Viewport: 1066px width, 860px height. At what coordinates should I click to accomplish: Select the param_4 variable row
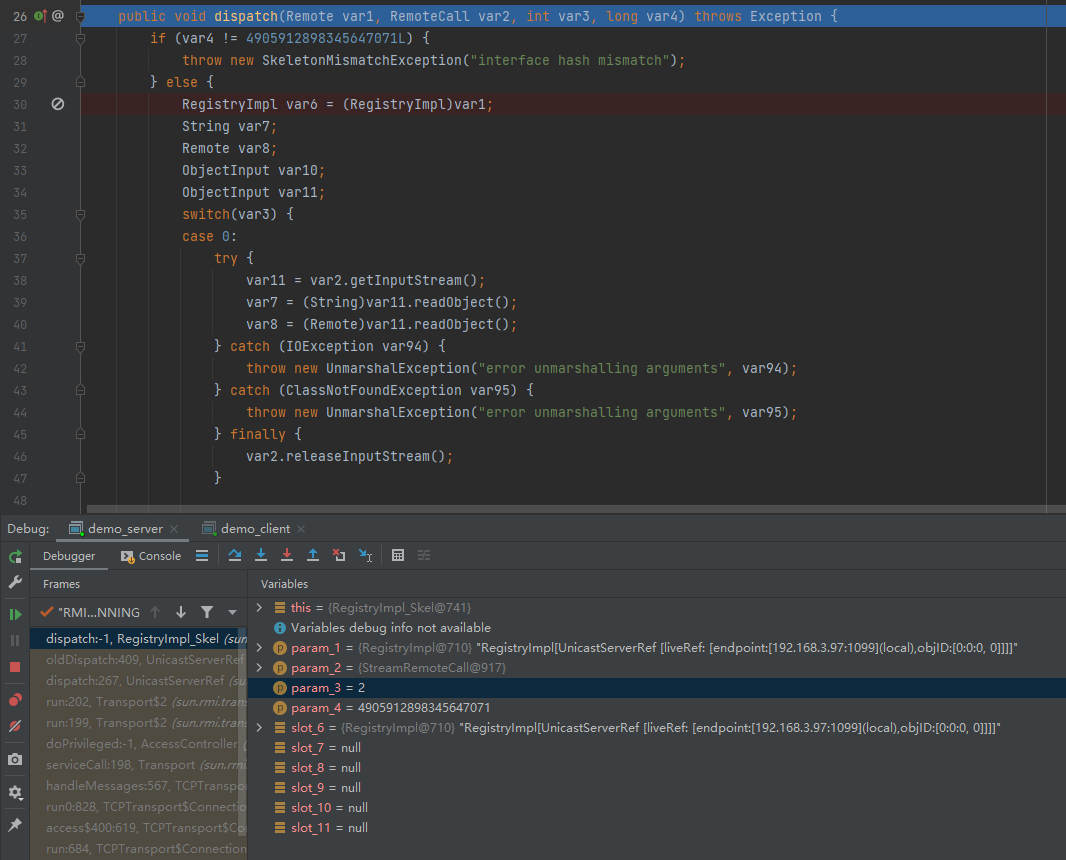coord(657,708)
